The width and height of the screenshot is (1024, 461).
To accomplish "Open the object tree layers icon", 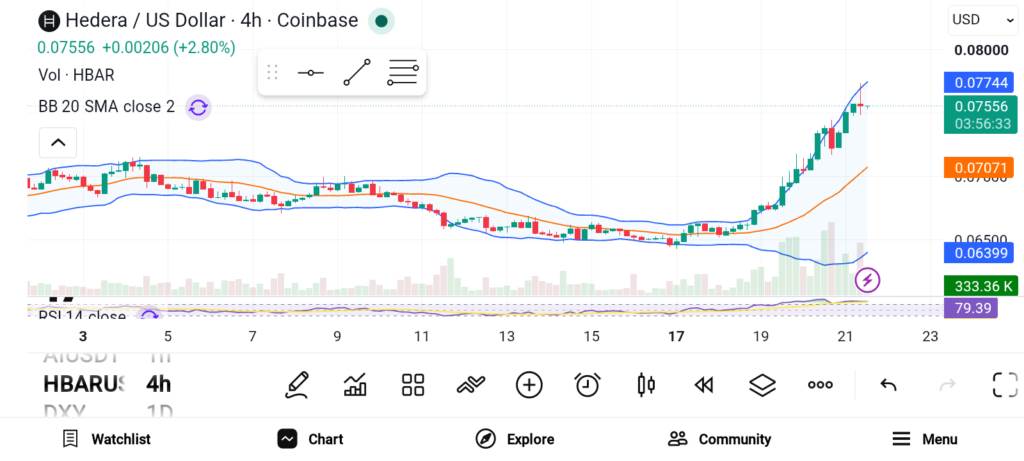I will click(x=761, y=385).
